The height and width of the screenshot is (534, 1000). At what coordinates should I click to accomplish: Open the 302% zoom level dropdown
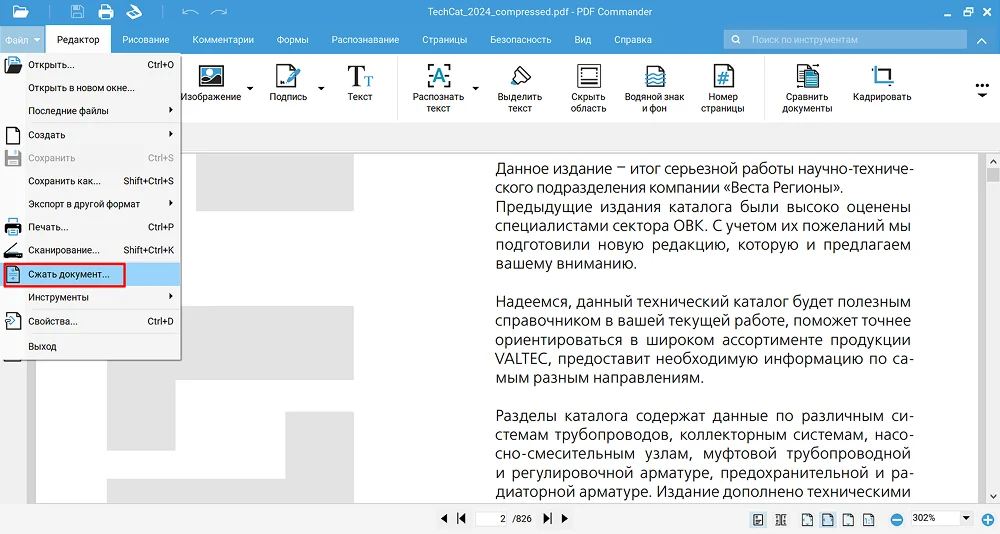[966, 519]
